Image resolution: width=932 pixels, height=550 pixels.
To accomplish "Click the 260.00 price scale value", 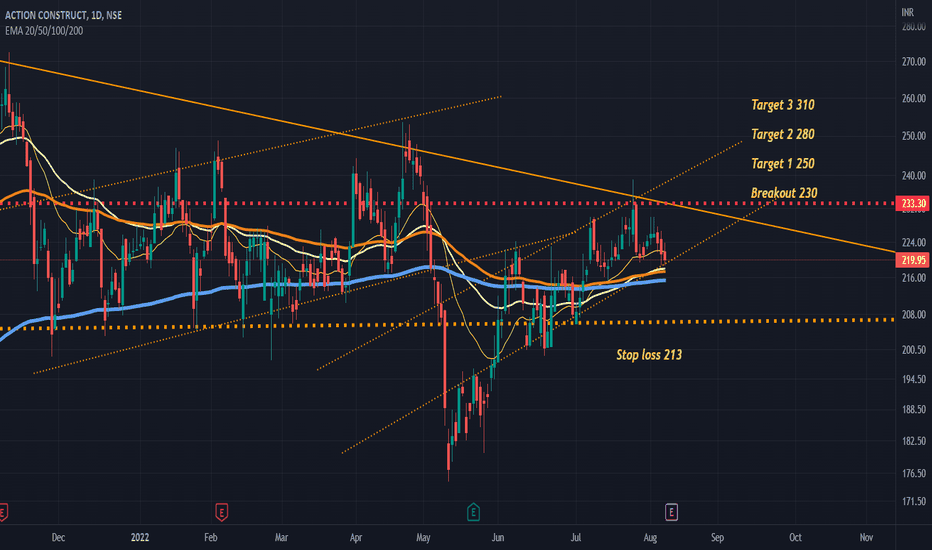I will pos(914,99).
